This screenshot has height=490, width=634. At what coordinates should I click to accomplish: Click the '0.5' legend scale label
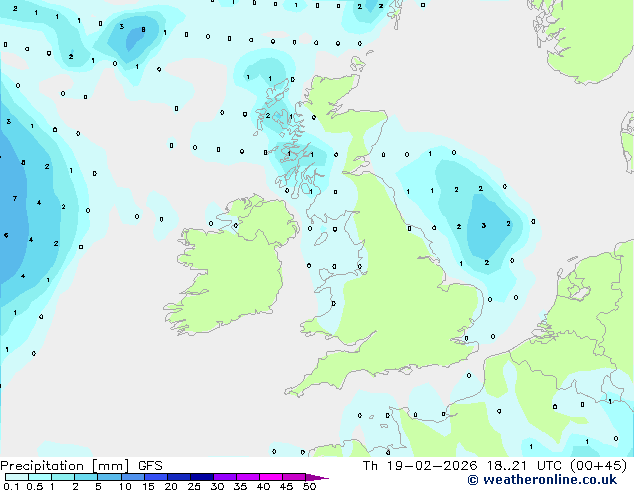34,486
